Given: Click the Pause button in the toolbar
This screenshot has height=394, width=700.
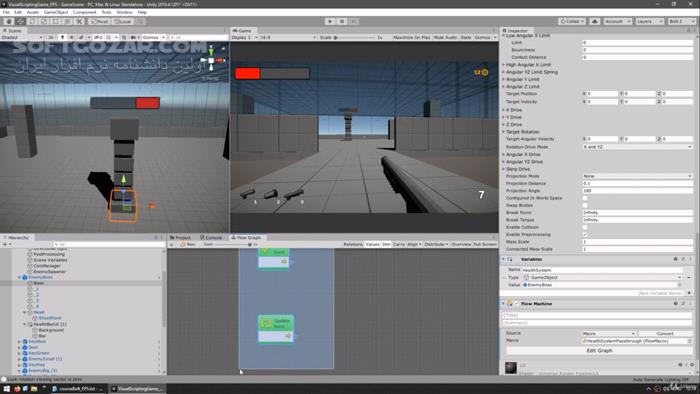Looking at the screenshot, I should (342, 21).
